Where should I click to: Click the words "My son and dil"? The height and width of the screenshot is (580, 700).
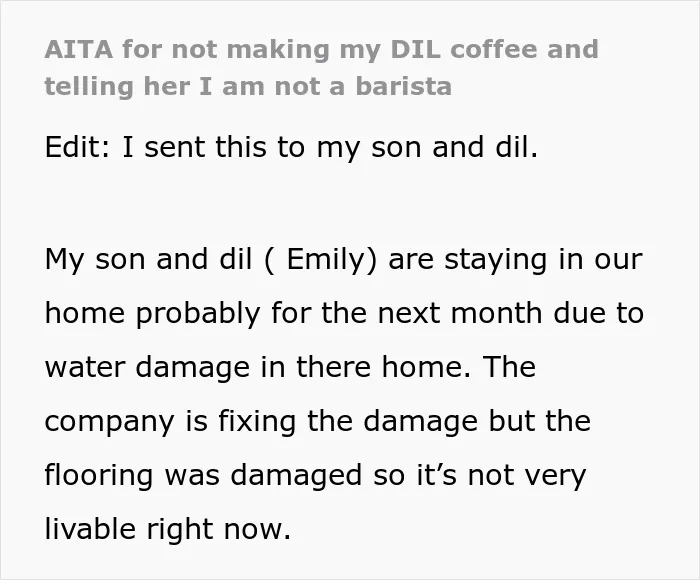[148, 259]
